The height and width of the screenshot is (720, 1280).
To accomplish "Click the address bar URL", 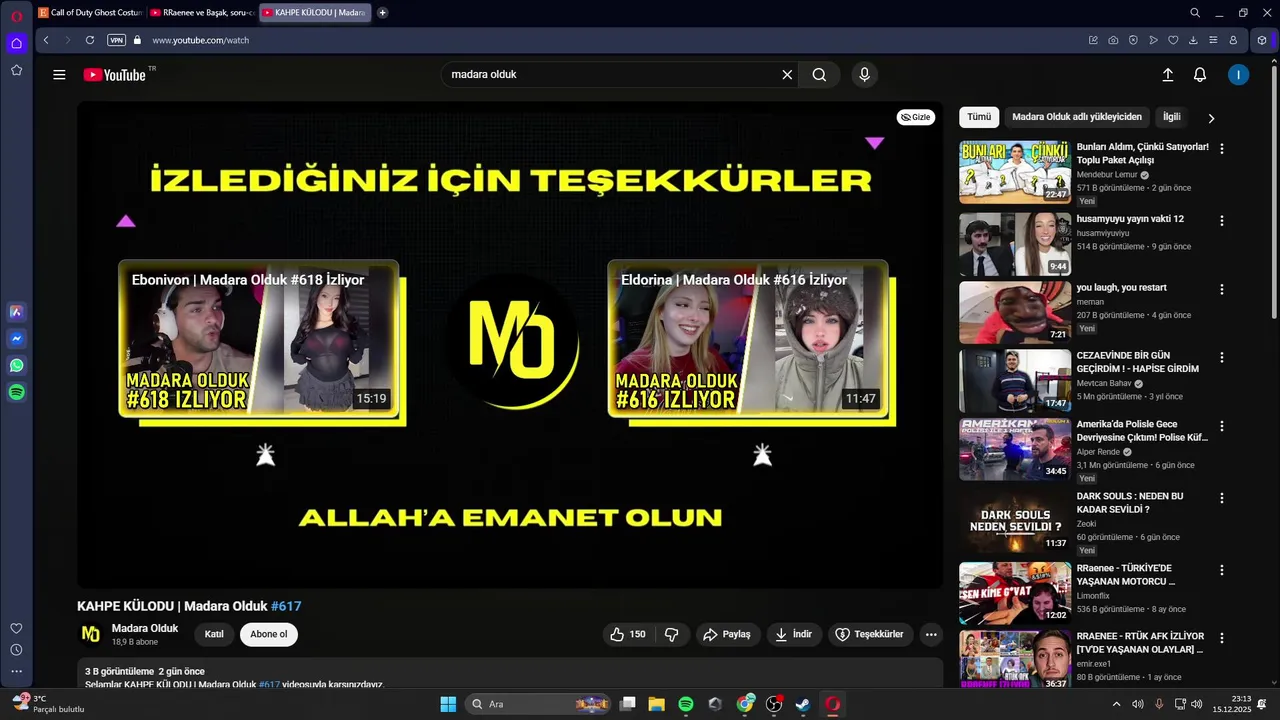I will click(x=201, y=40).
